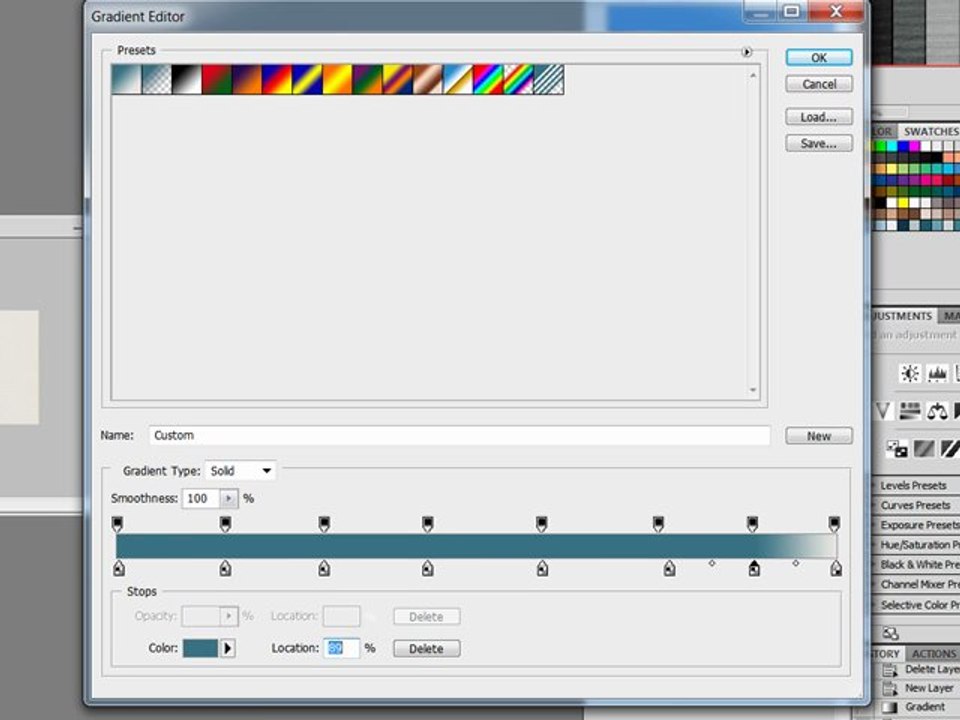The image size is (960, 720).
Task: Select the last color stop under gradient bar
Action: pyautogui.click(x=836, y=569)
